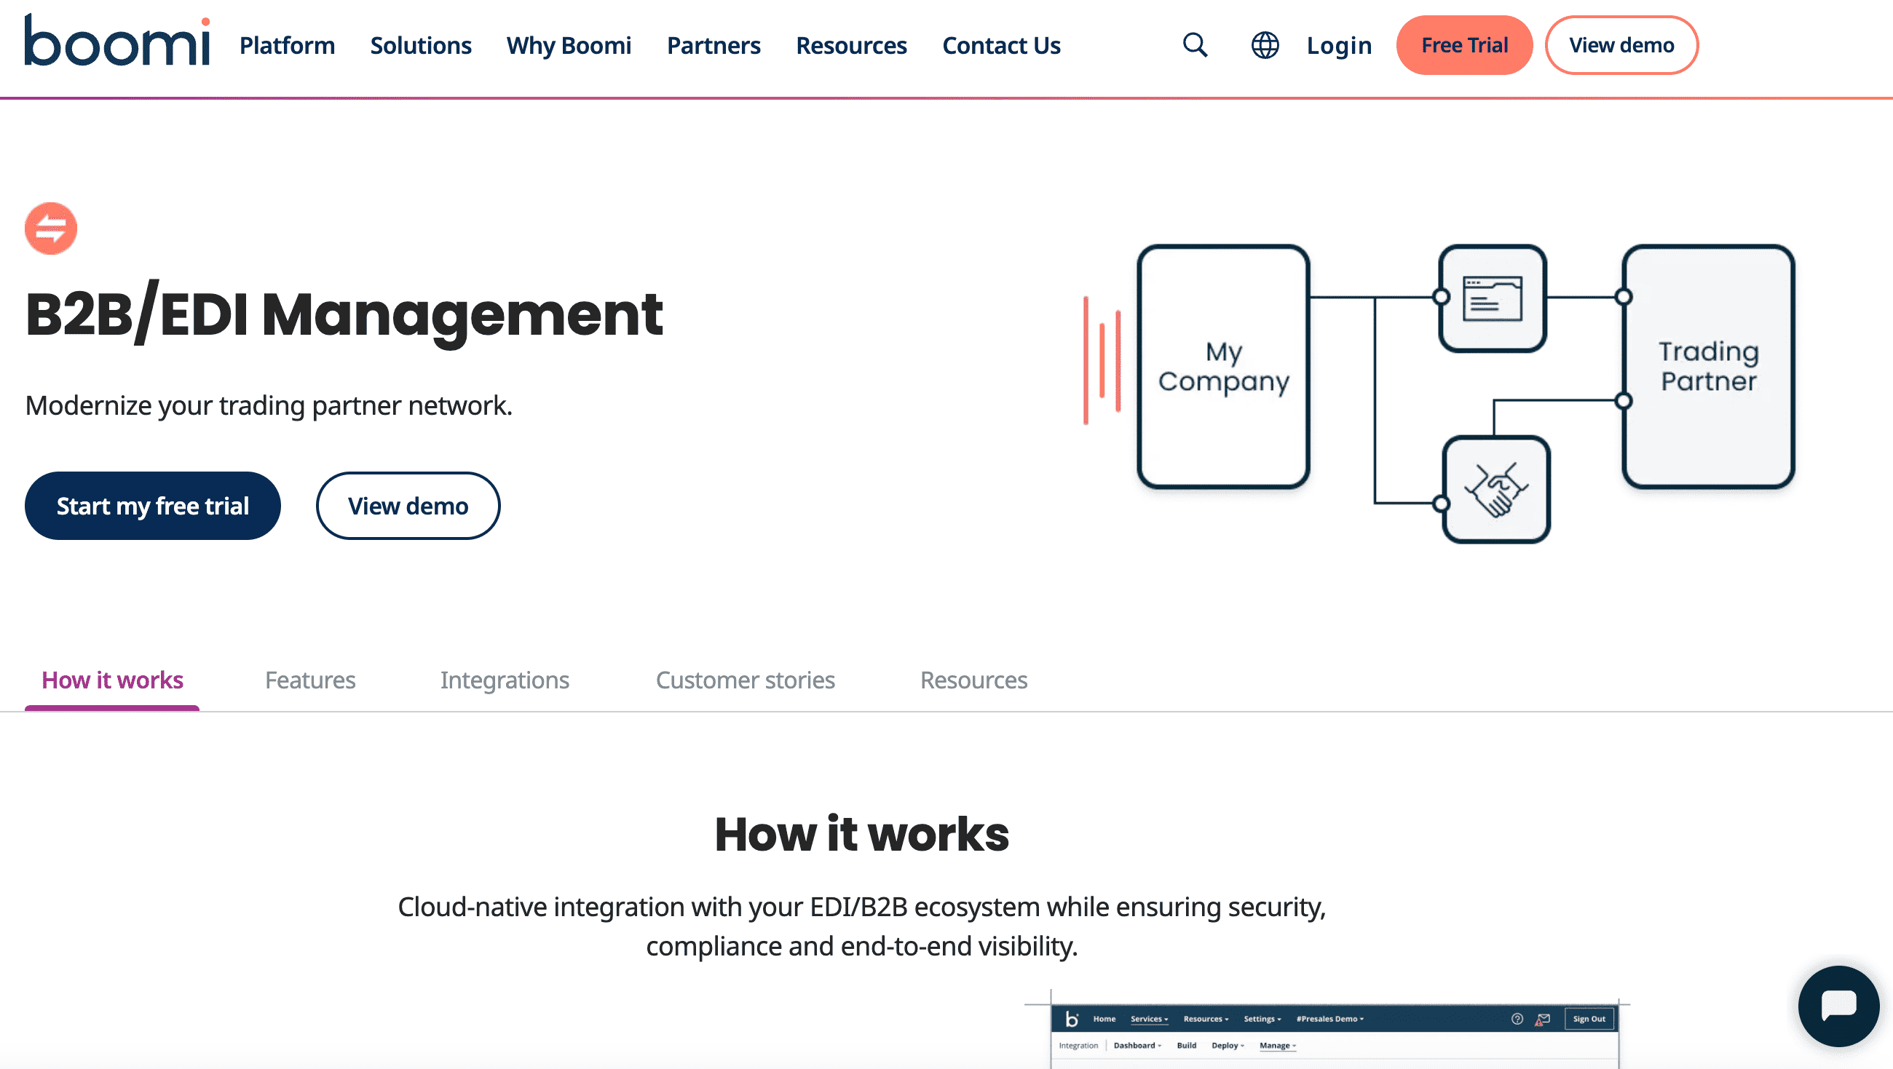Click the B2B/EDI Management arrows icon
Image resolution: width=1893 pixels, height=1069 pixels.
[x=50, y=228]
